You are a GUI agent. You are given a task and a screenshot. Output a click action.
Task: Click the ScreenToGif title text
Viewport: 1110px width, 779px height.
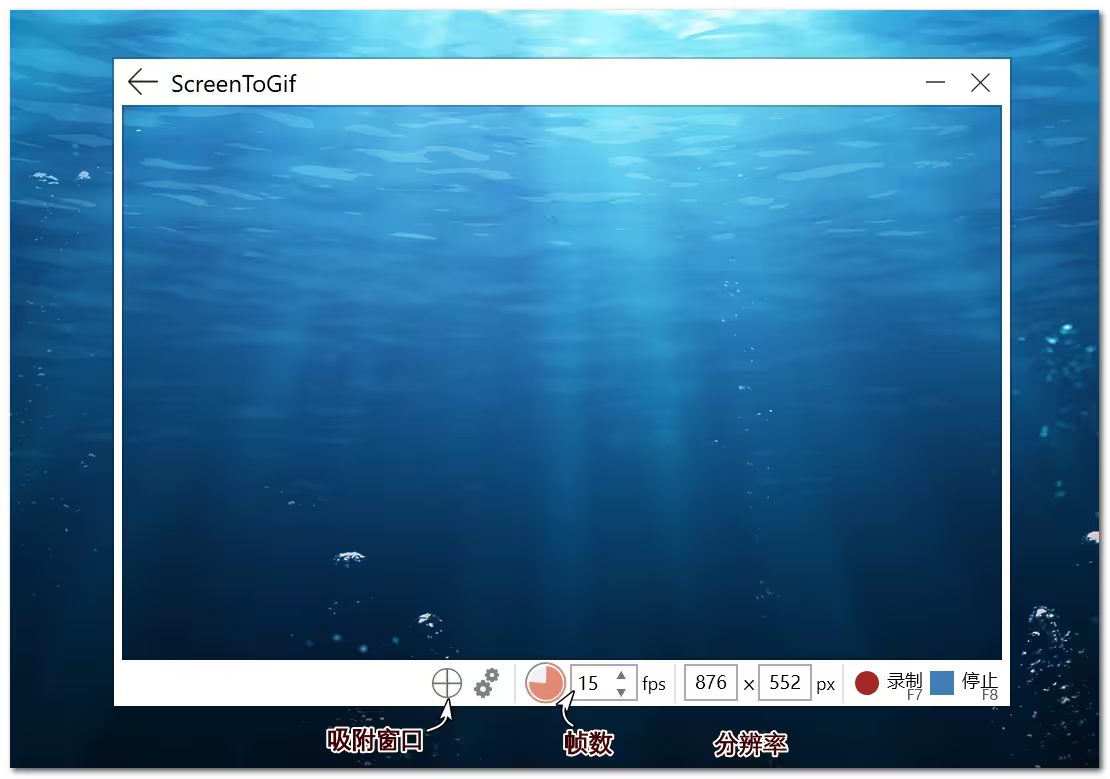(x=234, y=84)
